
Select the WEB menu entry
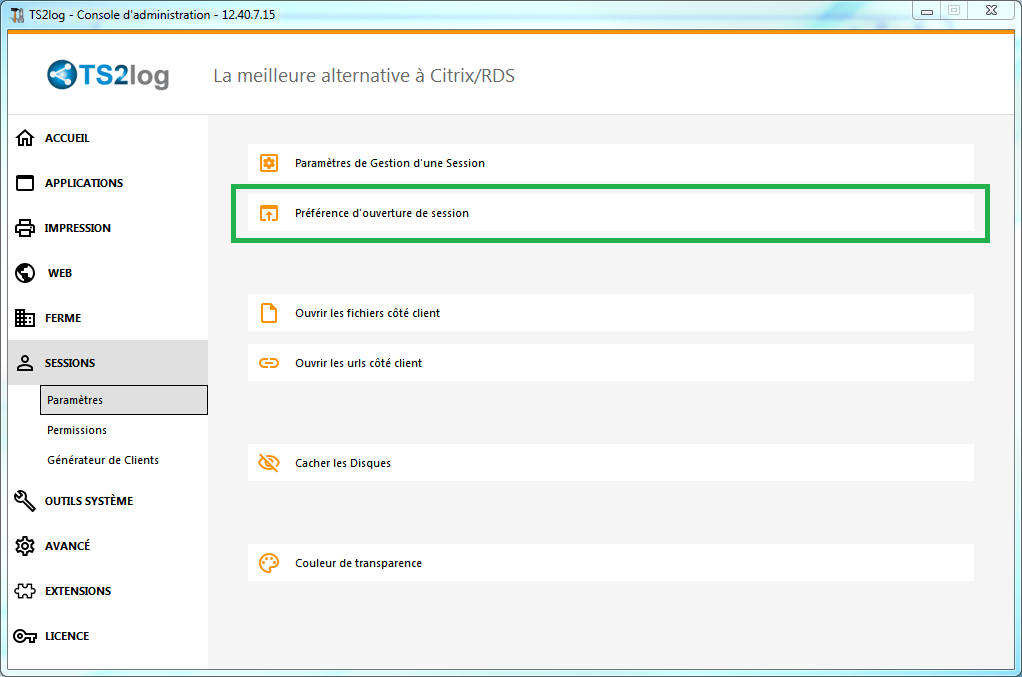(108, 273)
